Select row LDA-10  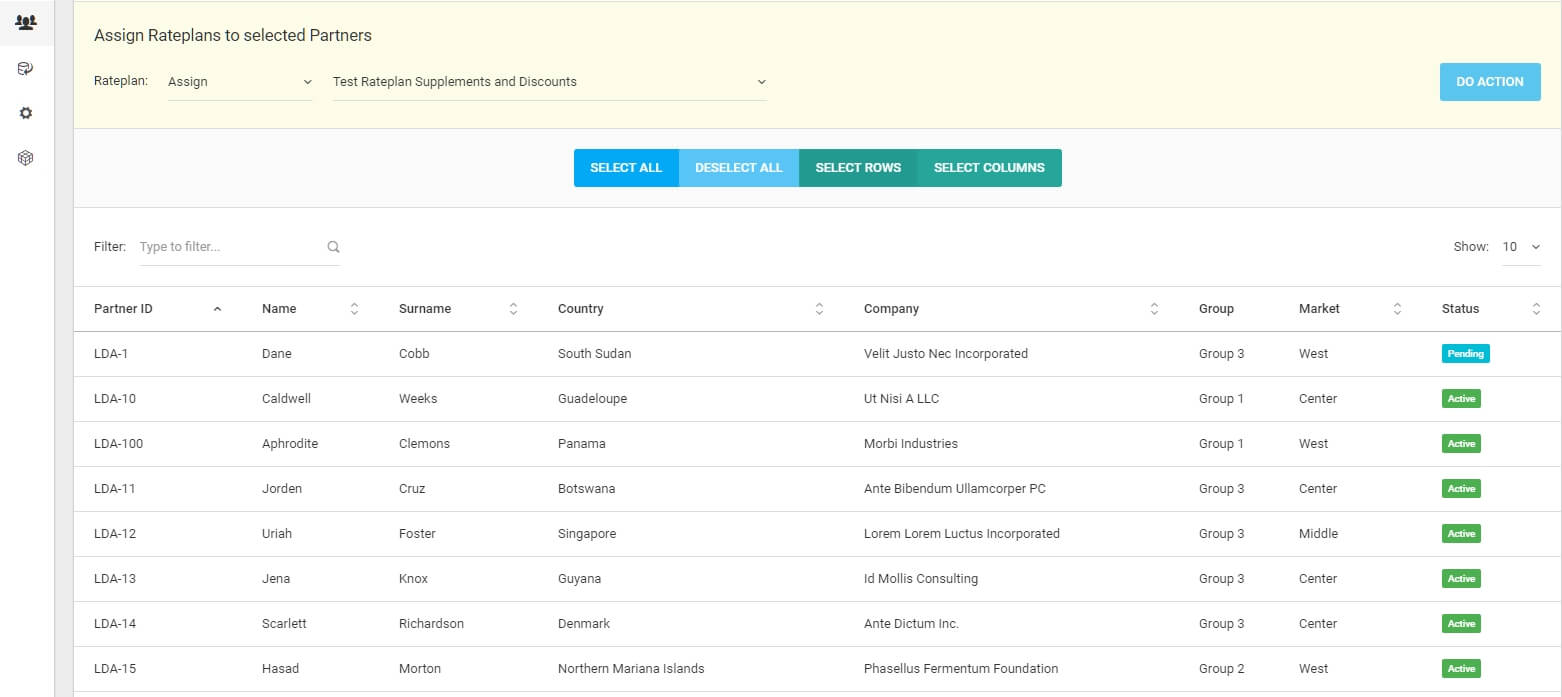pyautogui.click(x=817, y=399)
